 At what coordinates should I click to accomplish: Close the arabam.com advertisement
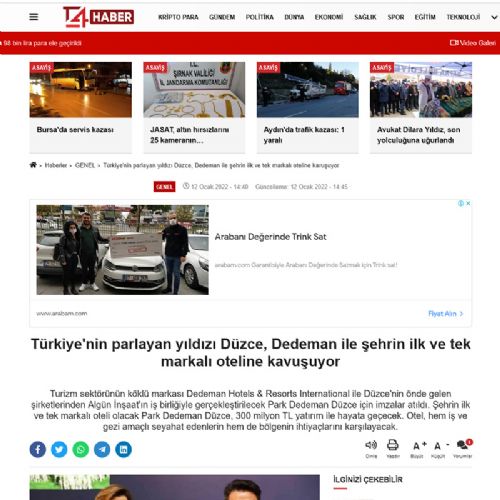click(468, 203)
